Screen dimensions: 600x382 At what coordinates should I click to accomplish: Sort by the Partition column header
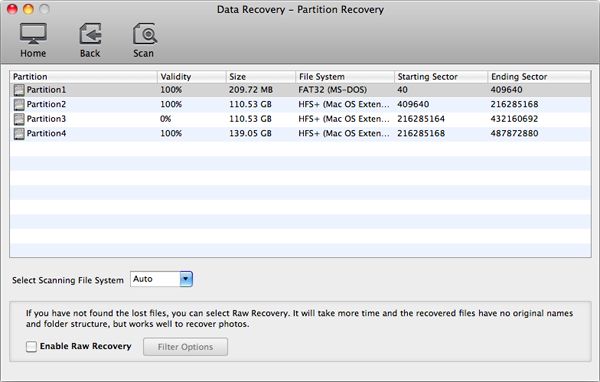click(83, 77)
